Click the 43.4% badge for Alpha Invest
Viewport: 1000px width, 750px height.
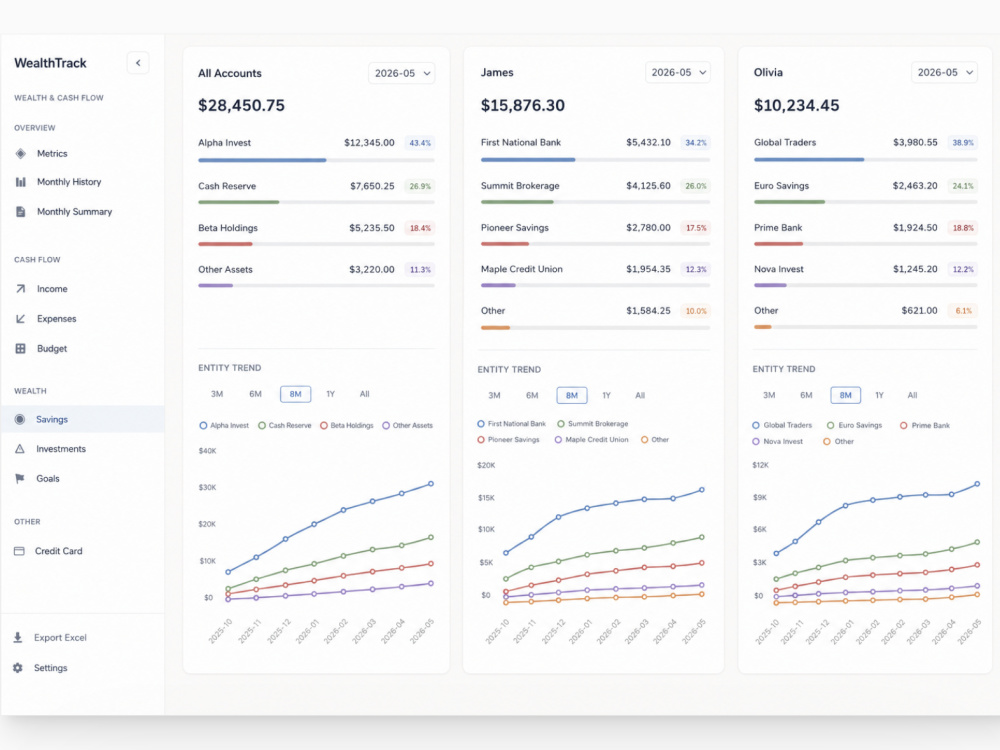[x=420, y=143]
